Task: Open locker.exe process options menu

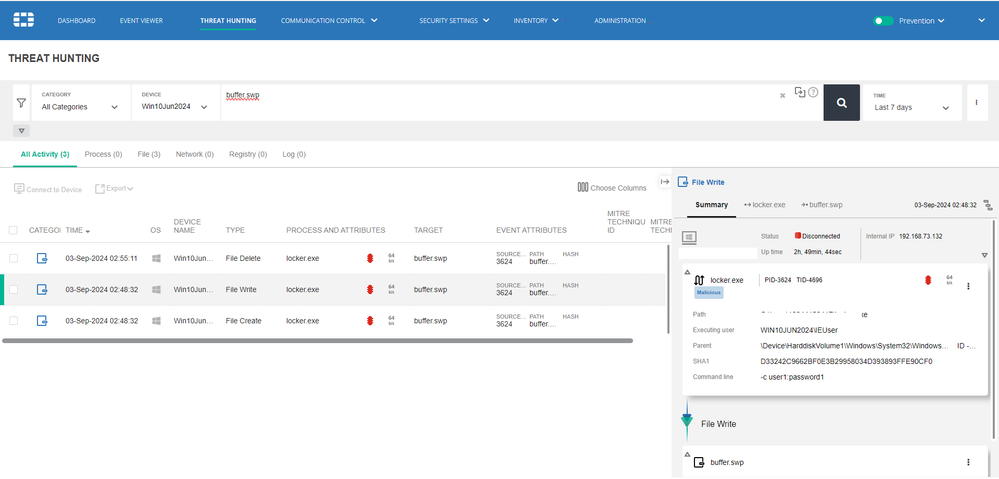Action: (967, 286)
